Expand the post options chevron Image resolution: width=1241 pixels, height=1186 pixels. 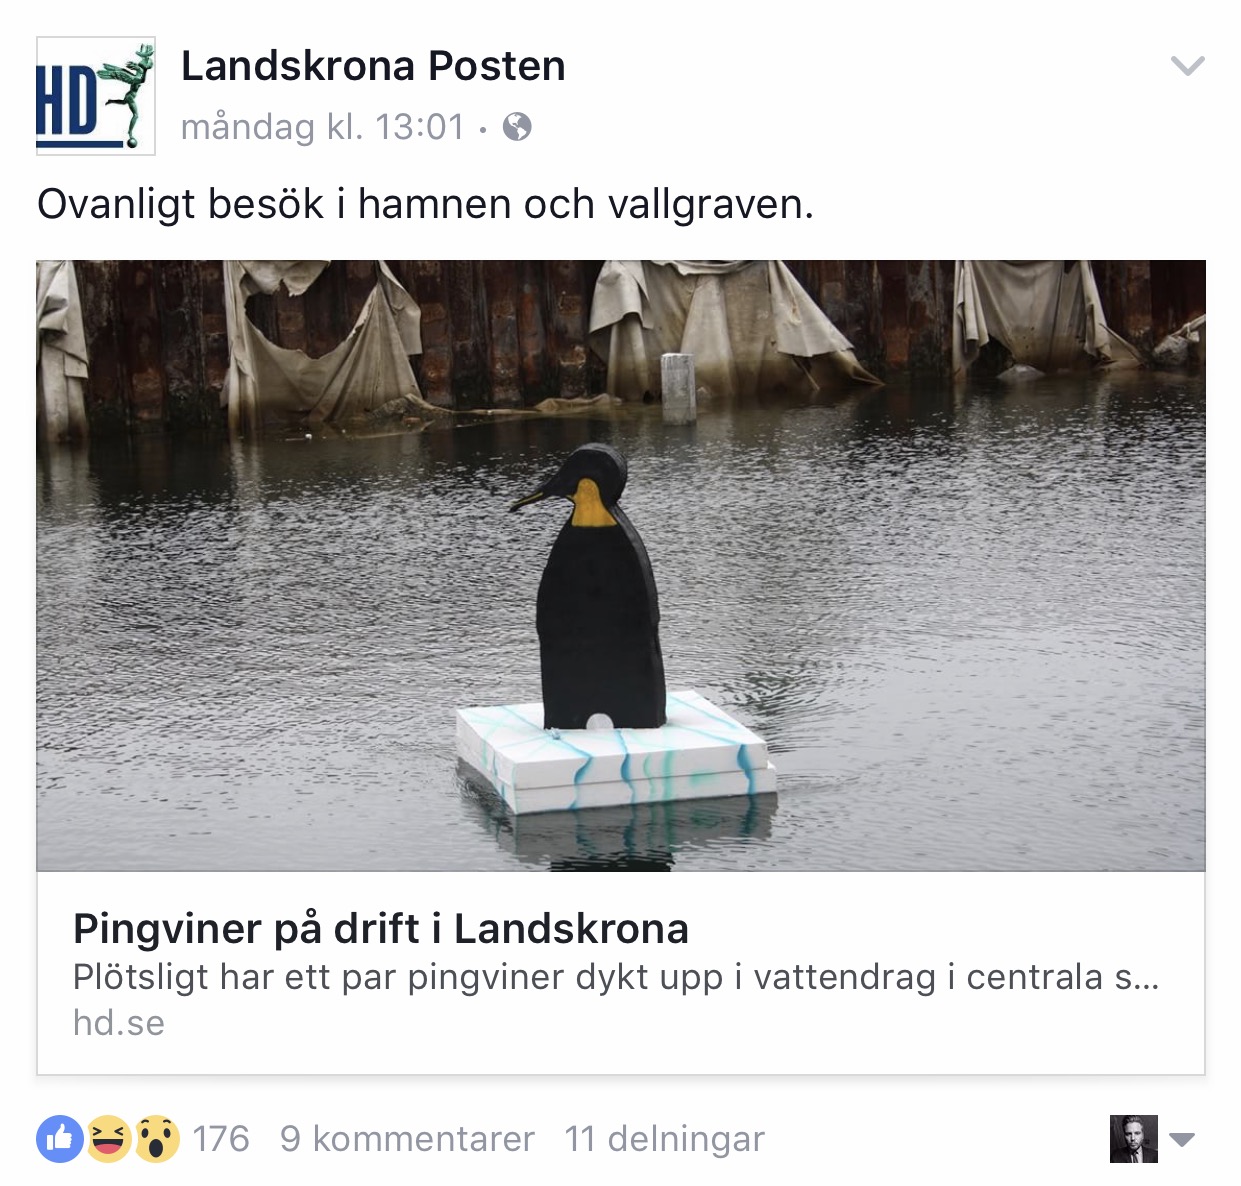click(x=1187, y=66)
